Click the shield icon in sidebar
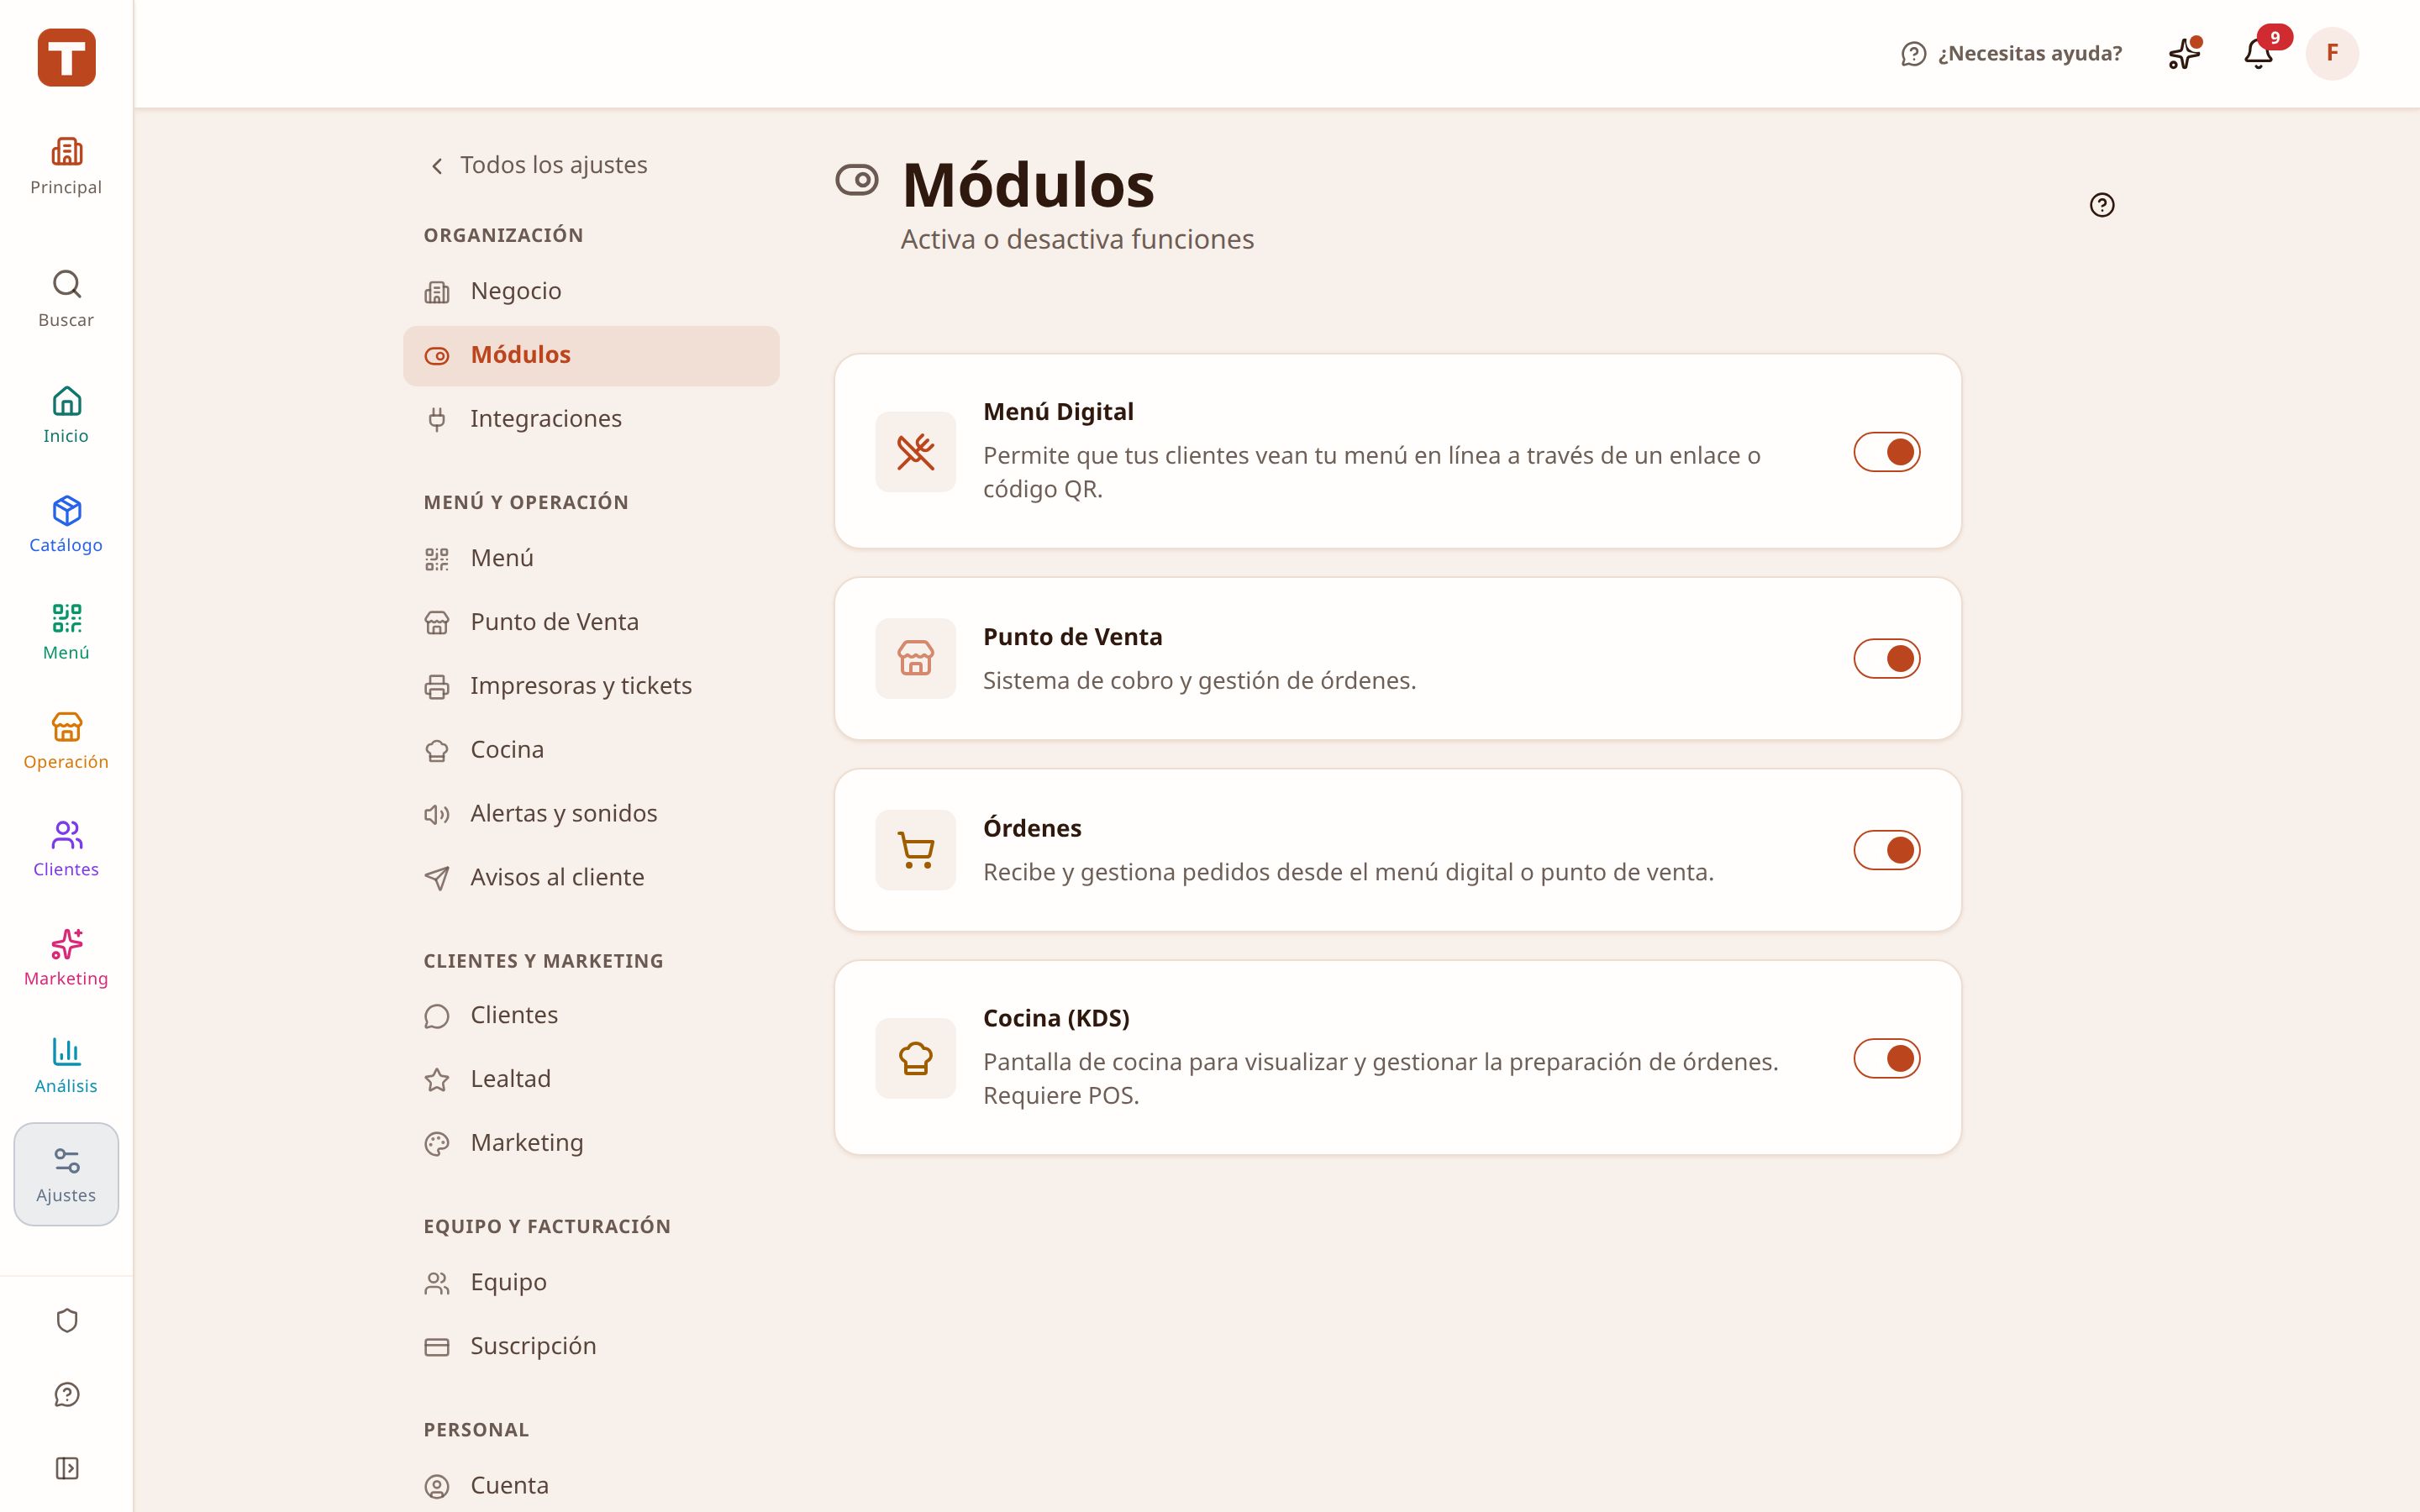2420x1512 pixels. (x=67, y=1321)
